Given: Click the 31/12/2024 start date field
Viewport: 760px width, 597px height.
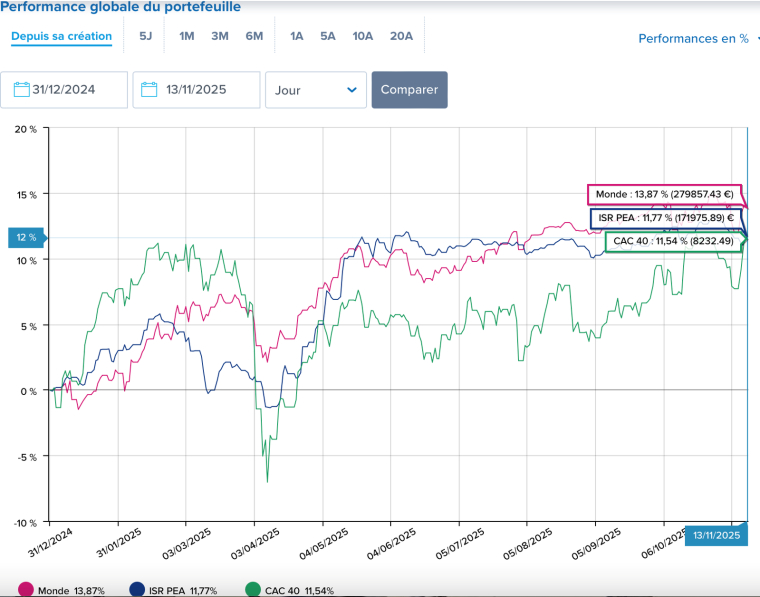Looking at the screenshot, I should (75, 90).
